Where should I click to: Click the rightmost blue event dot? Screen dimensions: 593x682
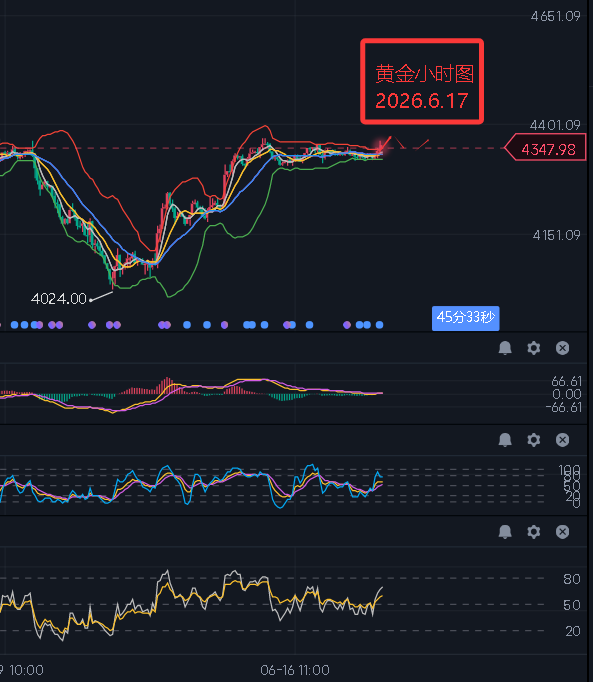coord(379,324)
